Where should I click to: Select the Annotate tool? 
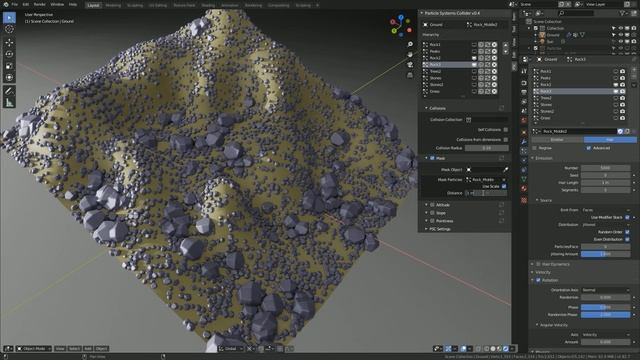tap(9, 91)
